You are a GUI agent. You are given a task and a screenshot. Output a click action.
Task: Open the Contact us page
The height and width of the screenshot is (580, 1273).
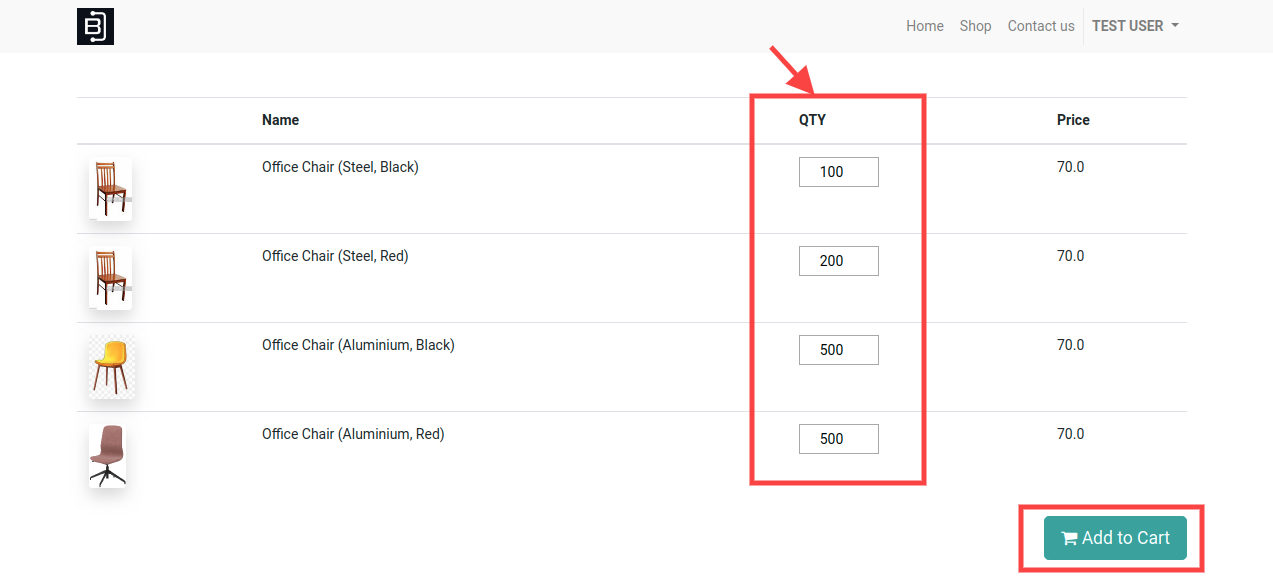[1041, 26]
